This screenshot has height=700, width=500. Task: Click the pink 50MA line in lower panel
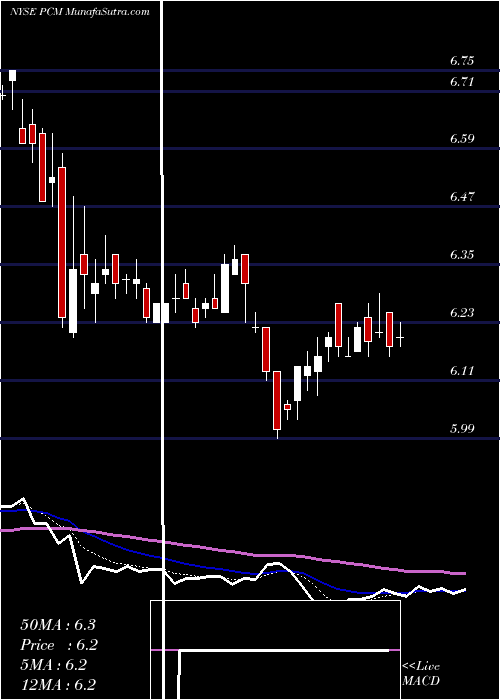point(232,550)
